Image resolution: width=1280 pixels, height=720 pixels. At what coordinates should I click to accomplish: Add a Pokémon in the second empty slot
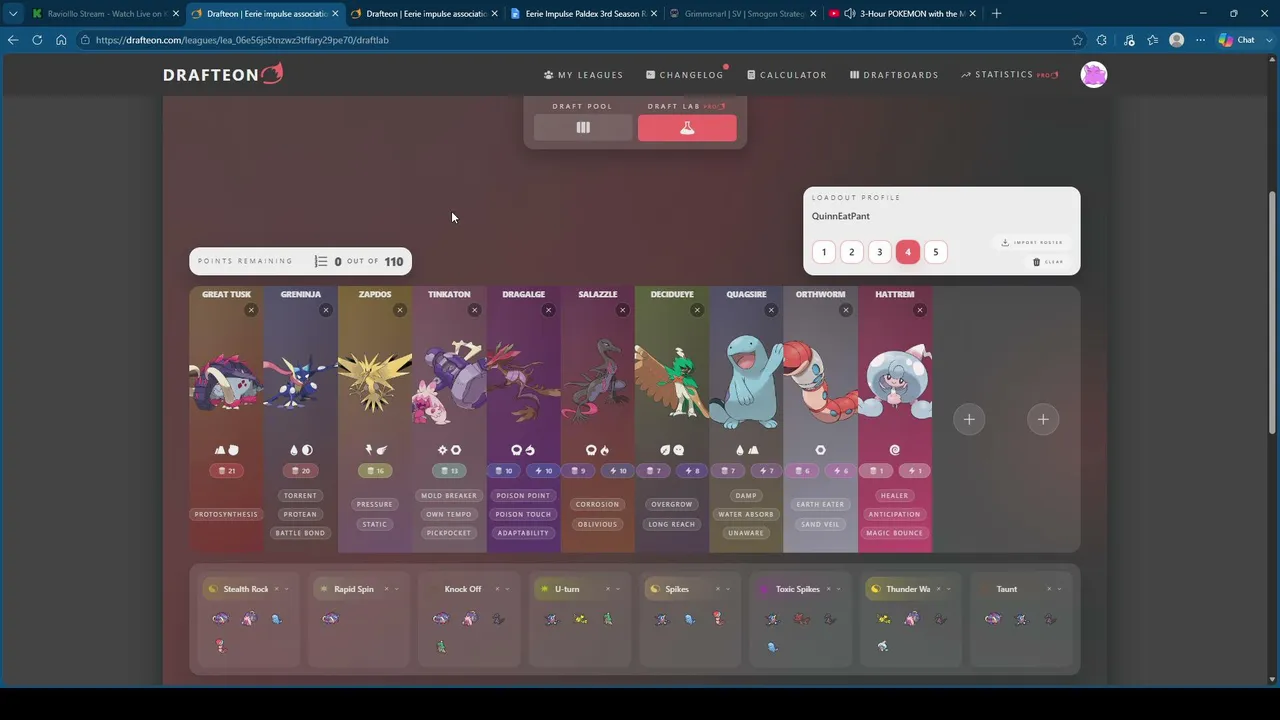point(1043,420)
